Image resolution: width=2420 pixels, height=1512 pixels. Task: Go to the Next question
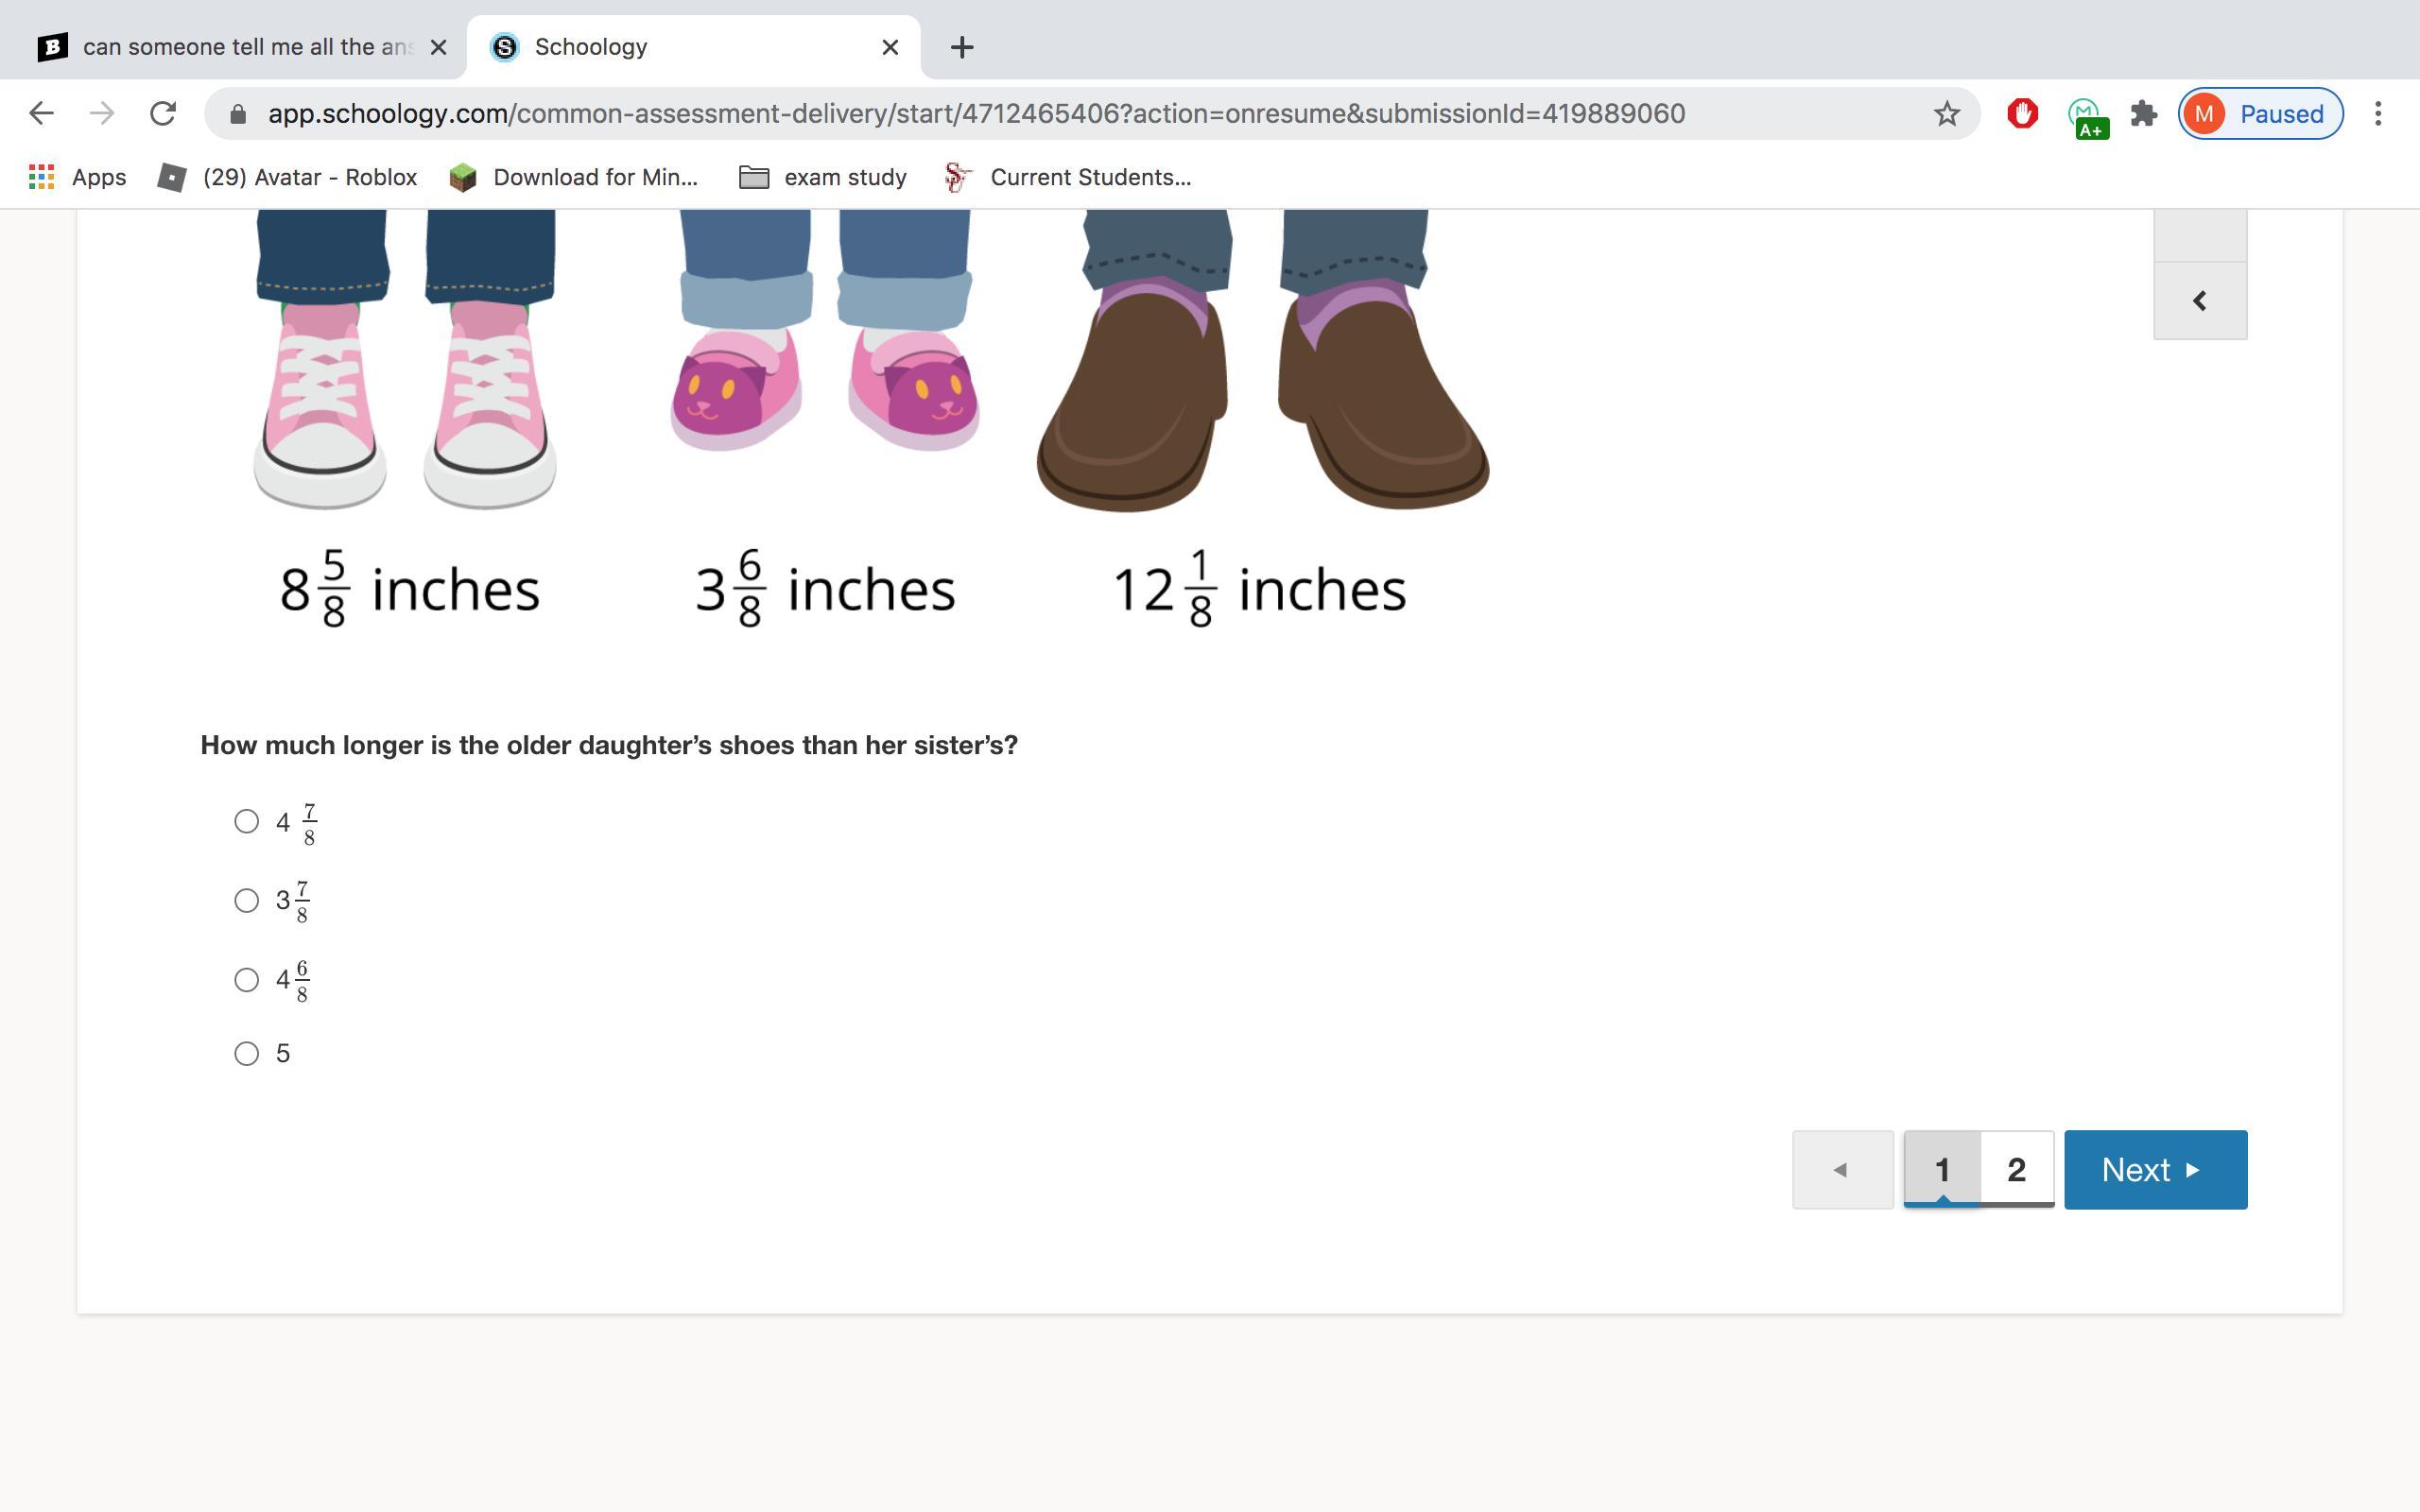tap(2154, 1170)
